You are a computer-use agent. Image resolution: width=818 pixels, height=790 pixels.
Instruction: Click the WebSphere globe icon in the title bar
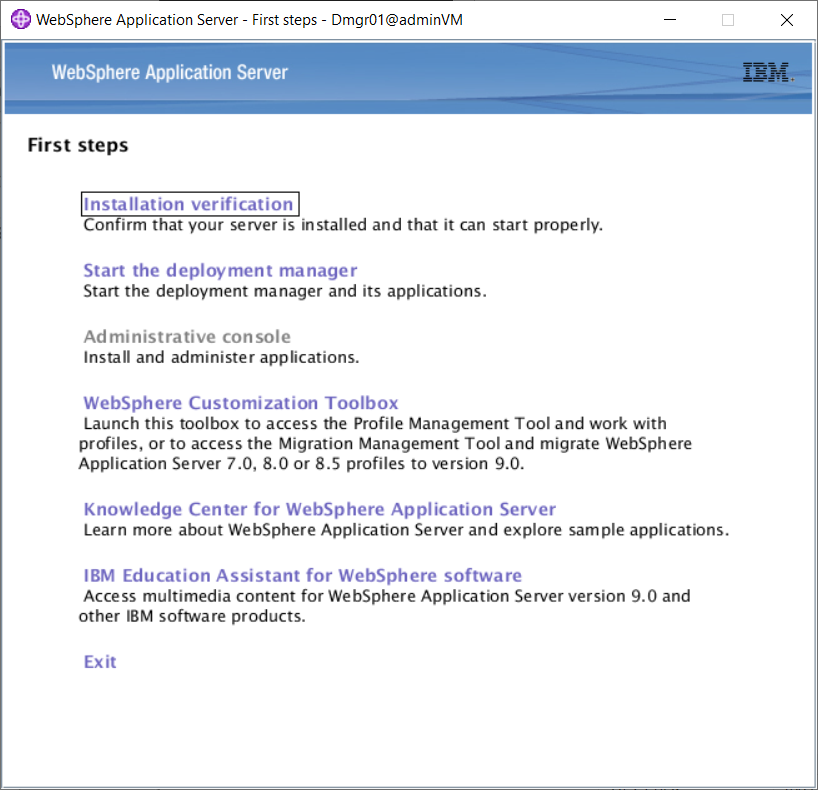coord(20,20)
